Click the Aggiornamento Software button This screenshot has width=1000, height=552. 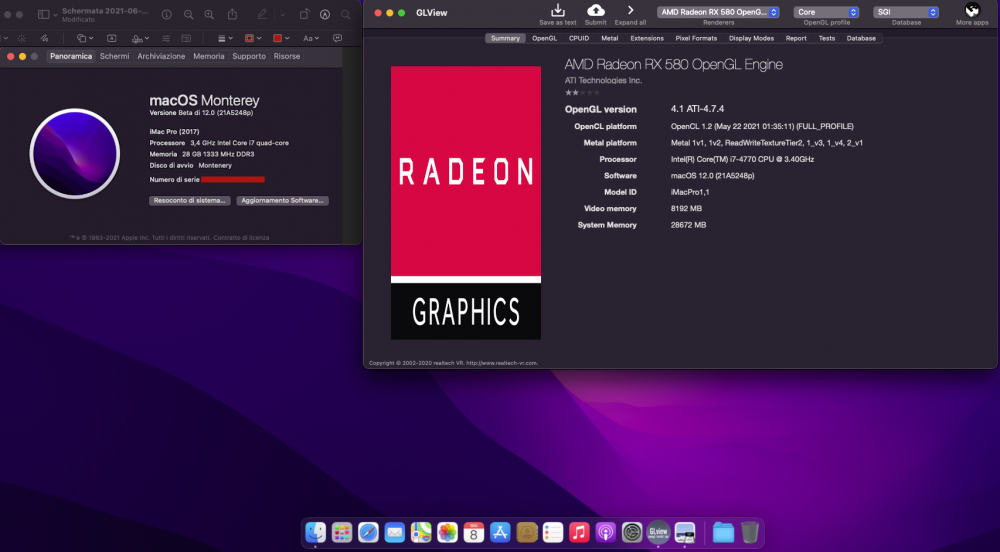[x=283, y=200]
